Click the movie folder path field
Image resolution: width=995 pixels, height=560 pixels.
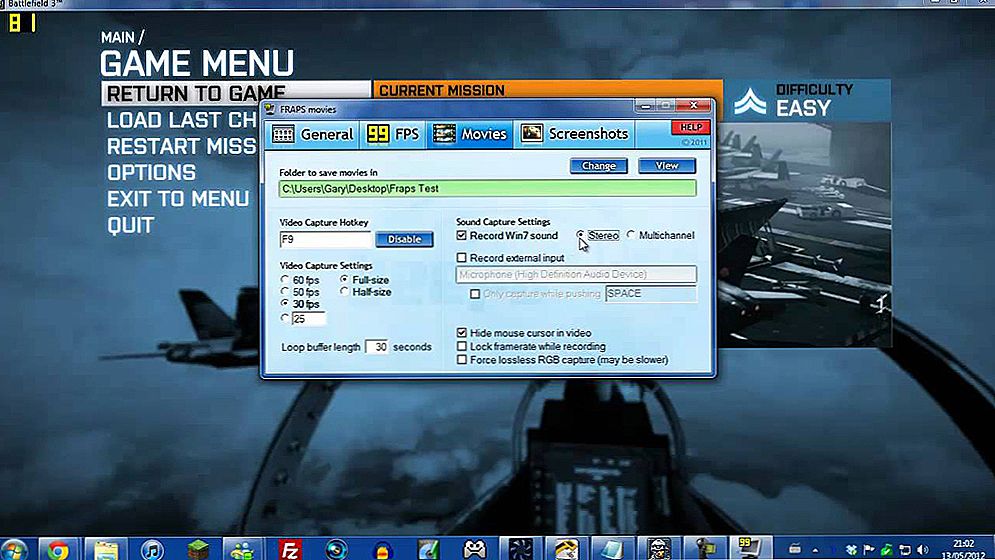tap(487, 189)
